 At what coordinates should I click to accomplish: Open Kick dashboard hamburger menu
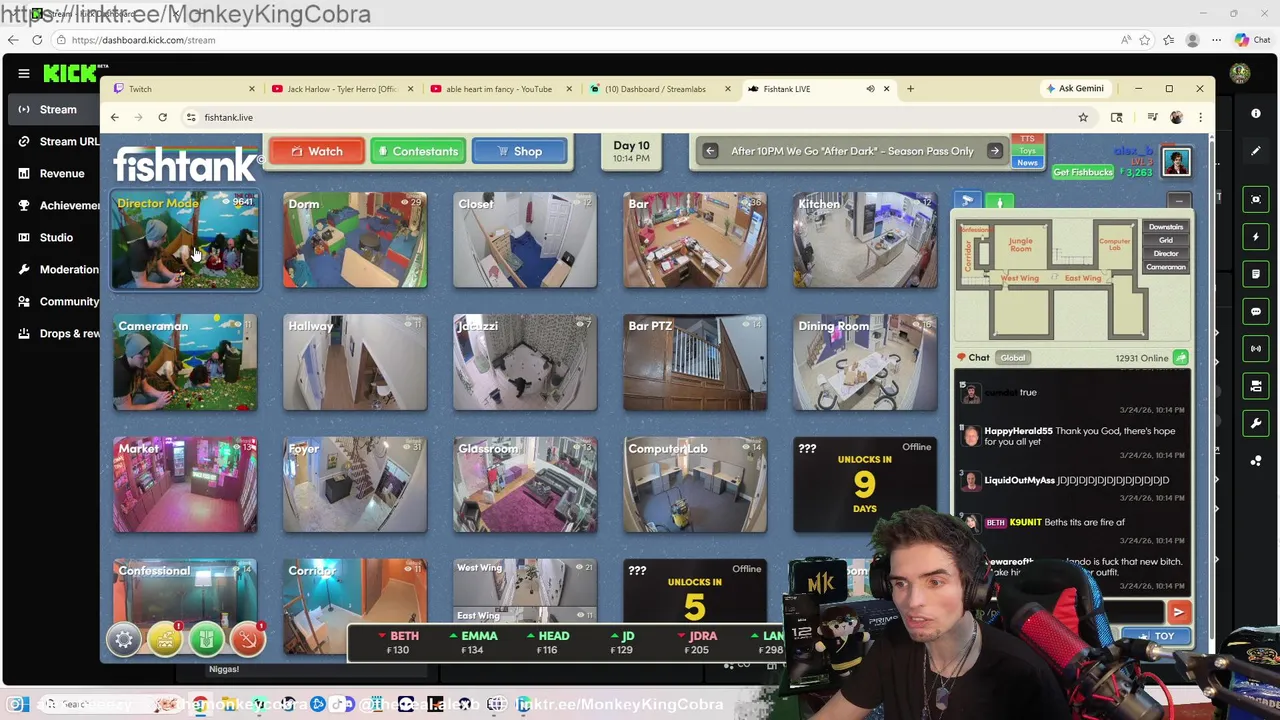[x=23, y=73]
